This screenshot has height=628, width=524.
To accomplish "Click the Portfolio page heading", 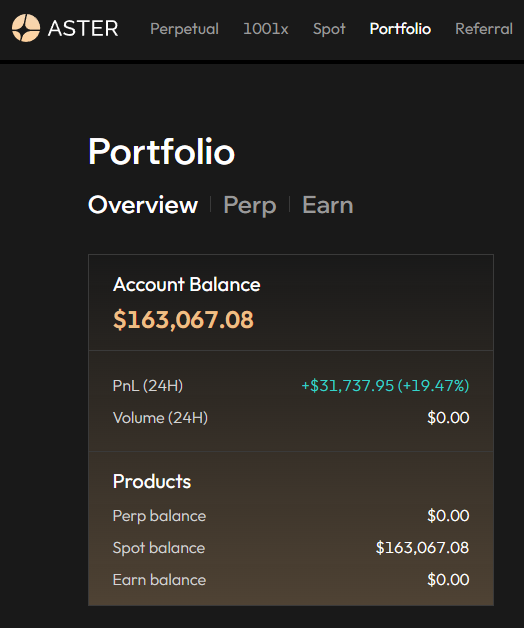I will [161, 151].
